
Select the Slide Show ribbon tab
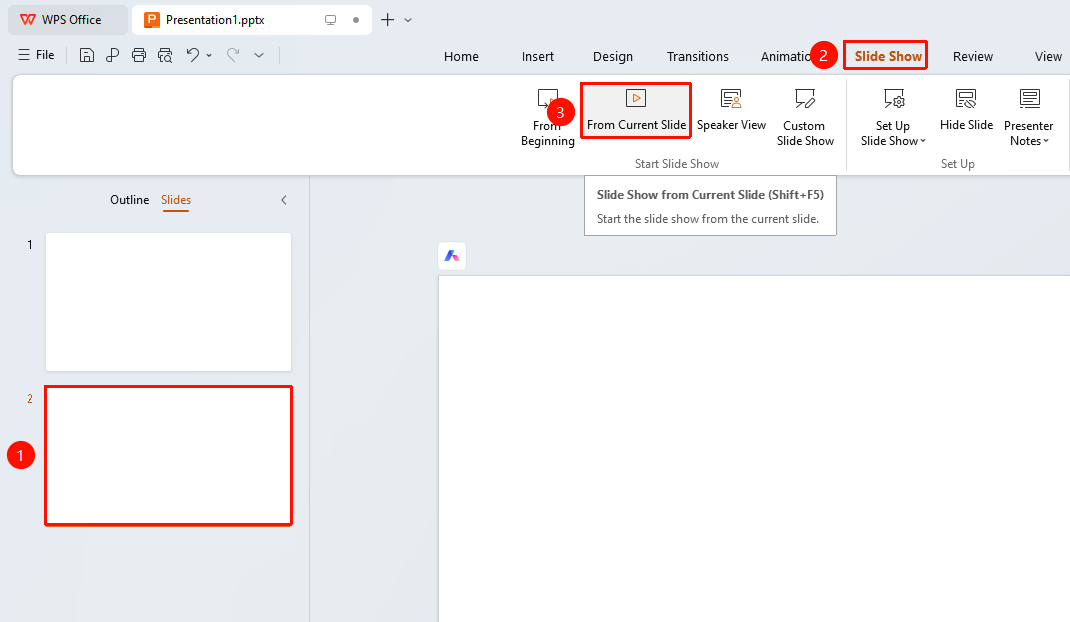[888, 56]
